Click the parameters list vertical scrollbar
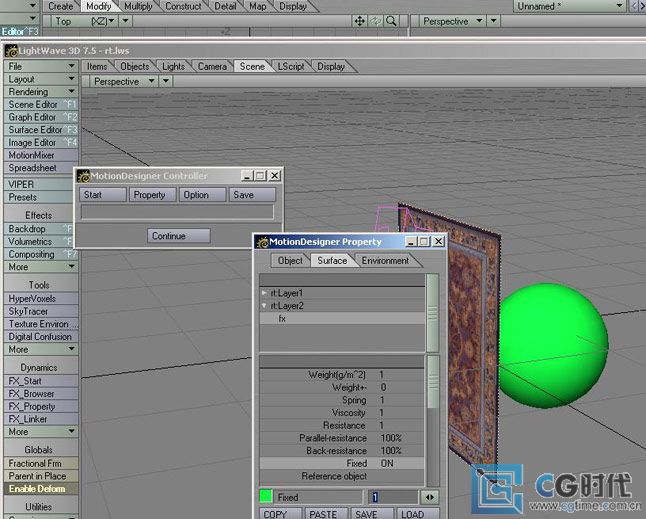The width and height of the screenshot is (646, 519). point(433,421)
